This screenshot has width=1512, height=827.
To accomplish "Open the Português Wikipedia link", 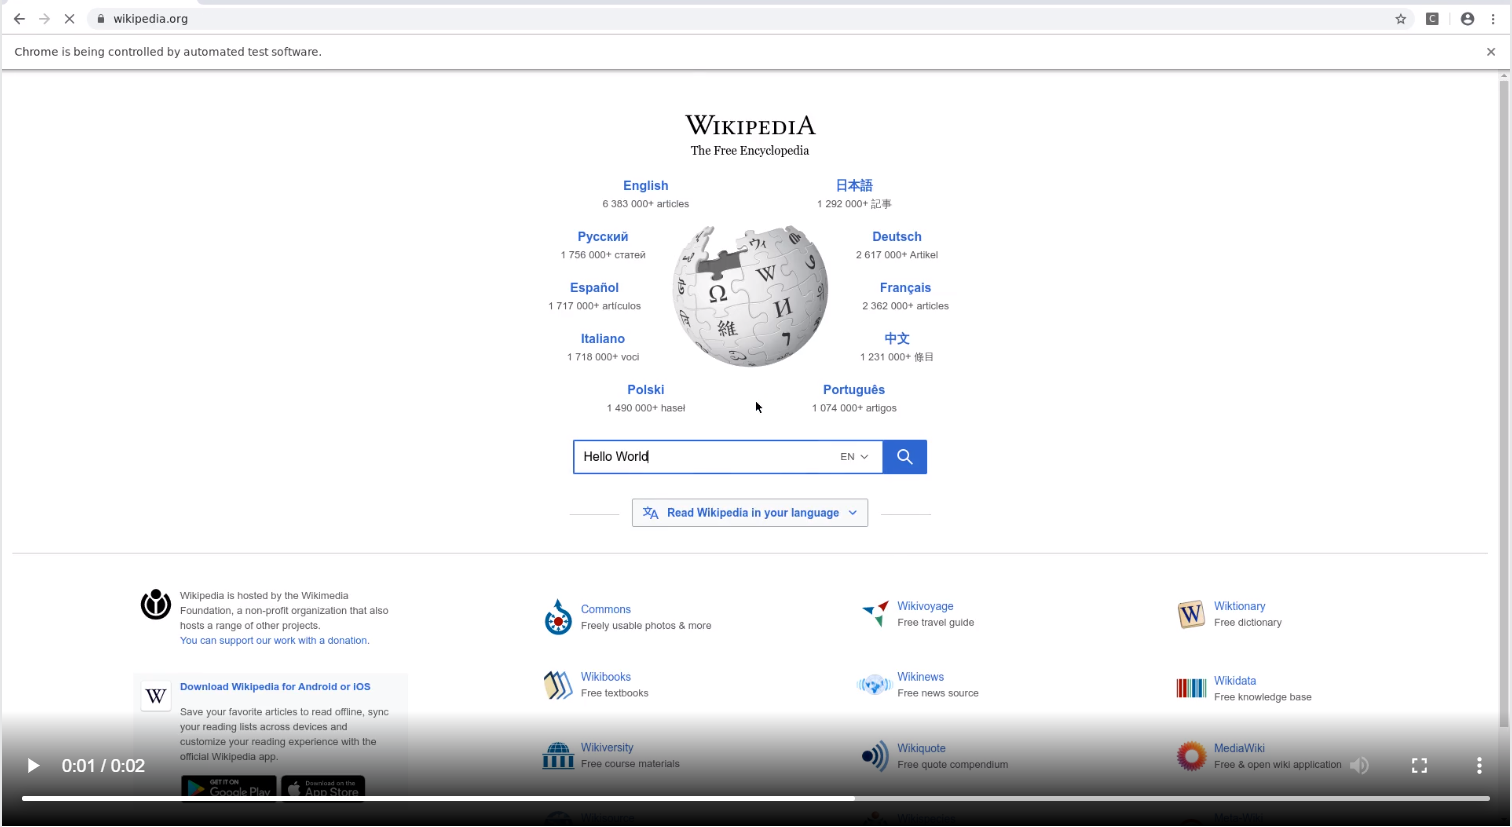I will (x=854, y=390).
